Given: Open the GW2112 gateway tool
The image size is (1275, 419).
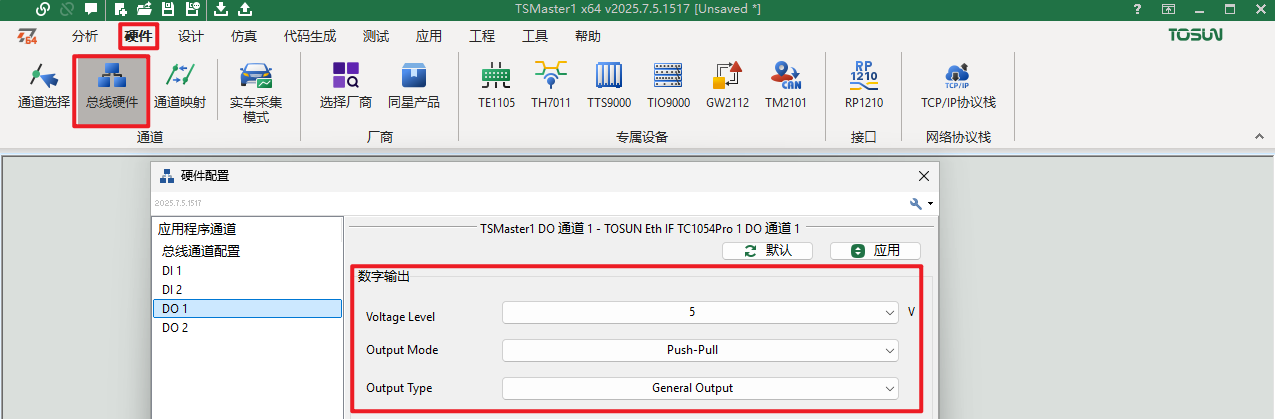Looking at the screenshot, I should (727, 87).
